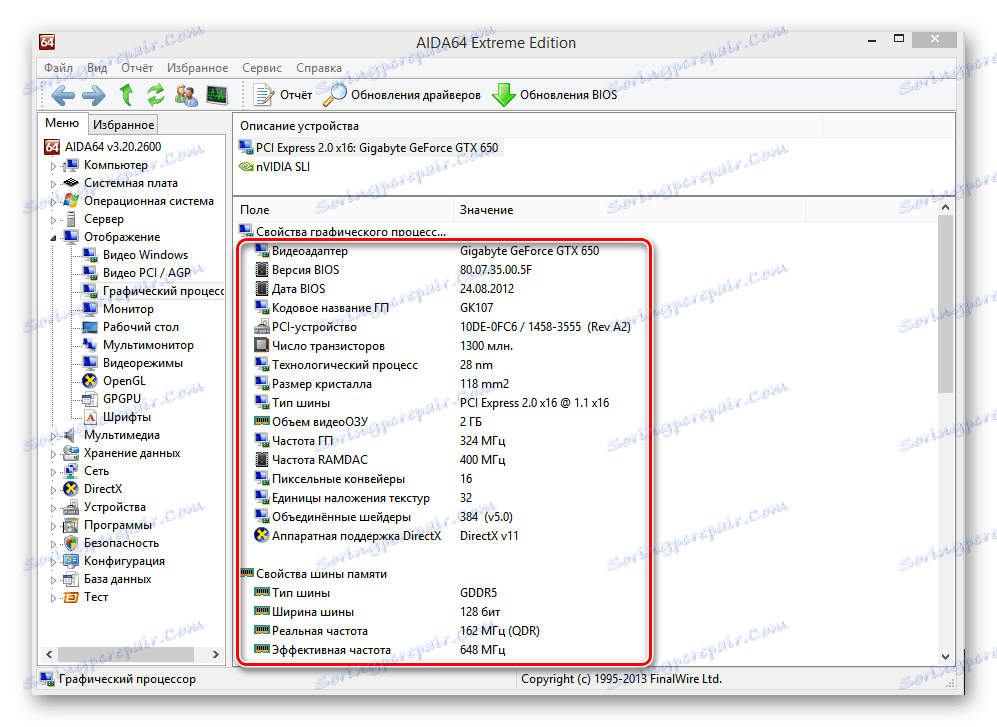Select PCI Express 2.0 x16 Gigabyte GeForce GTX 650 device
Image resolution: width=997 pixels, height=727 pixels.
(376, 148)
